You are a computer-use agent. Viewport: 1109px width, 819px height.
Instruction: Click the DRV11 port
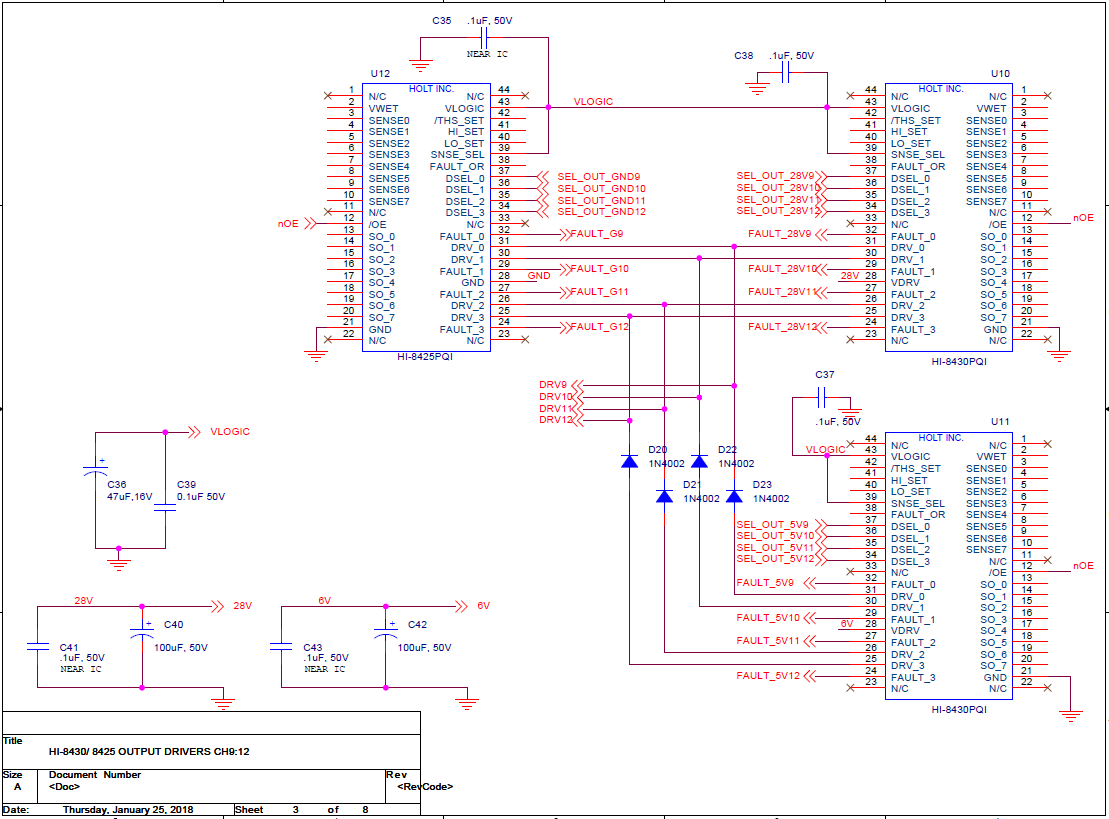pos(561,409)
